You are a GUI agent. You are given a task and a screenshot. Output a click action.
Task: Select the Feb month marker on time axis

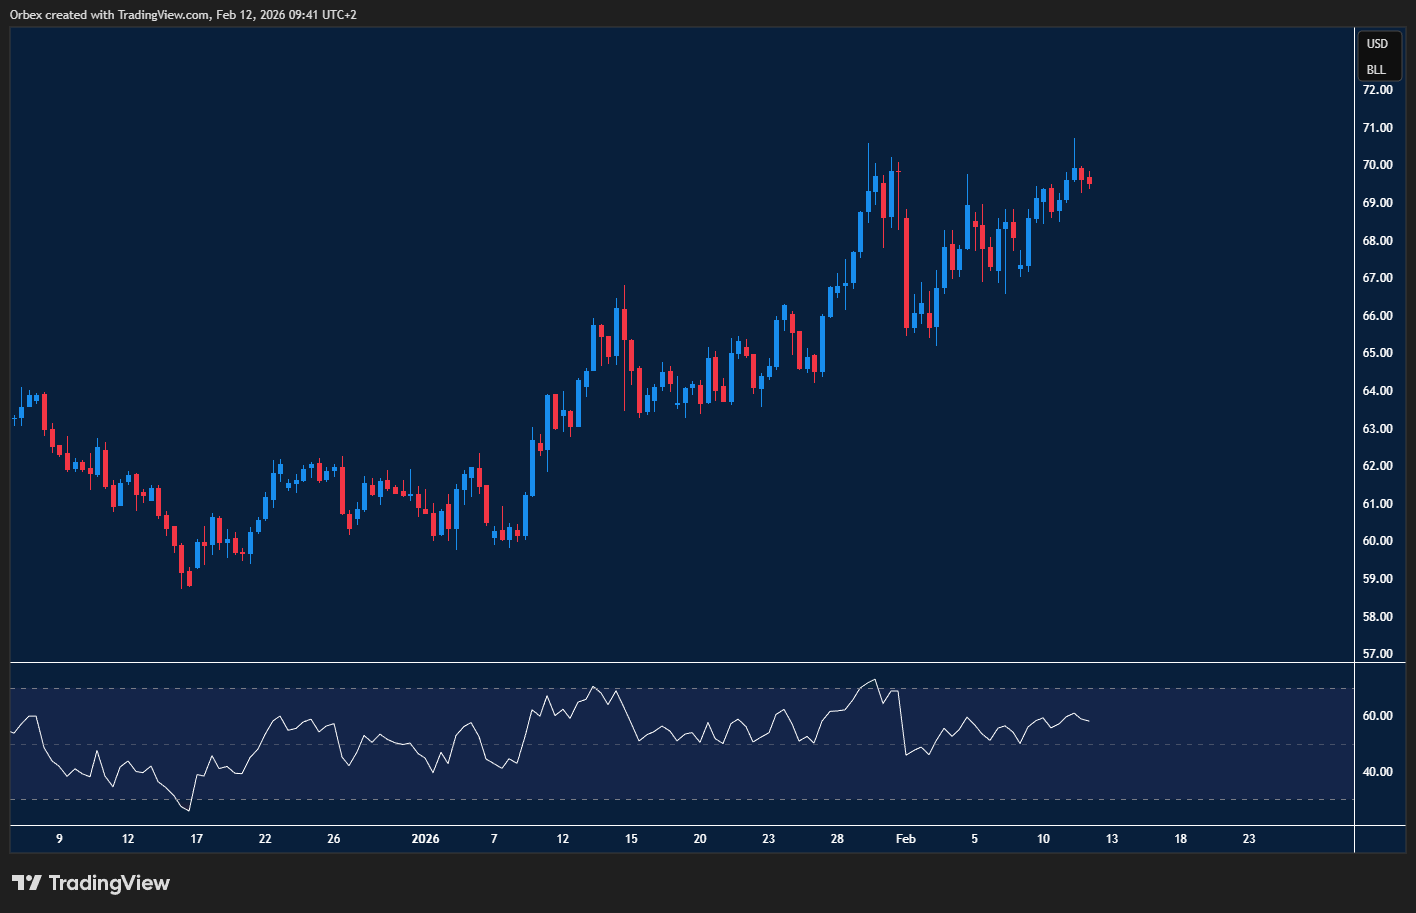905,839
